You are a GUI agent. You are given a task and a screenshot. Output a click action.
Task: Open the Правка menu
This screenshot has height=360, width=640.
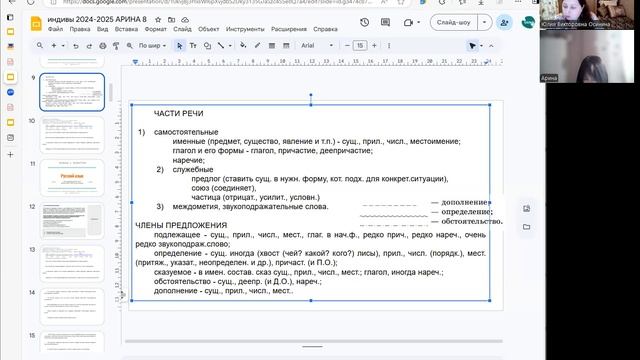(80, 29)
